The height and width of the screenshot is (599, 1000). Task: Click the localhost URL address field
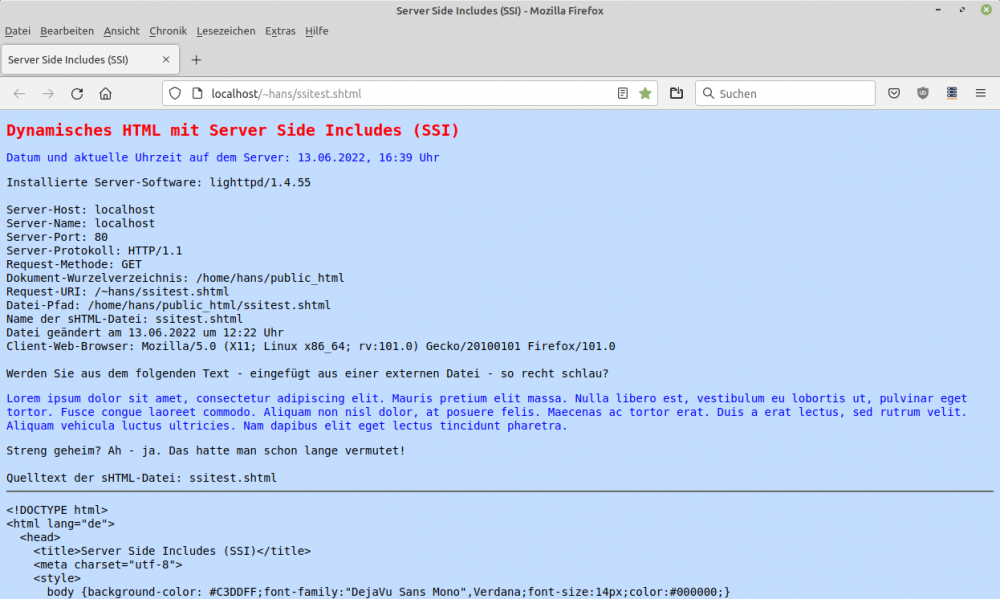tap(400, 93)
